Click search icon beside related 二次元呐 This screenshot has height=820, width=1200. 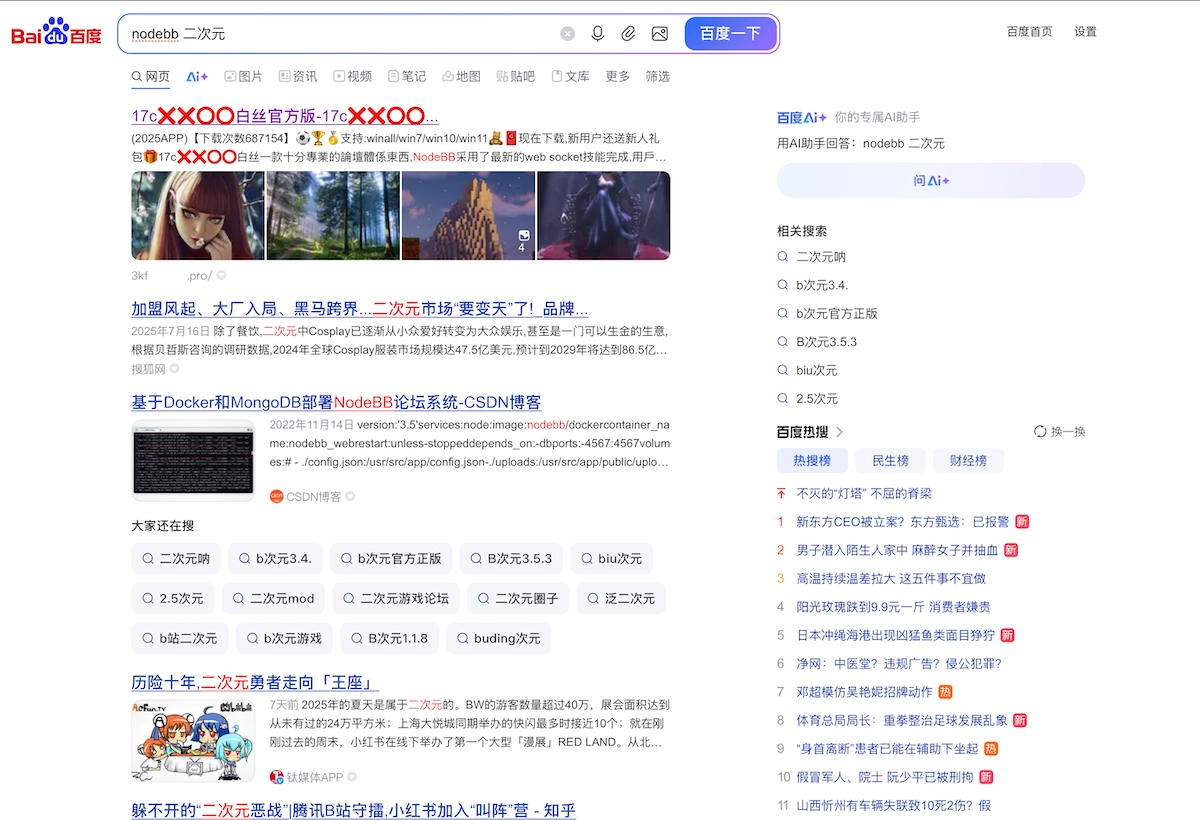click(x=783, y=257)
